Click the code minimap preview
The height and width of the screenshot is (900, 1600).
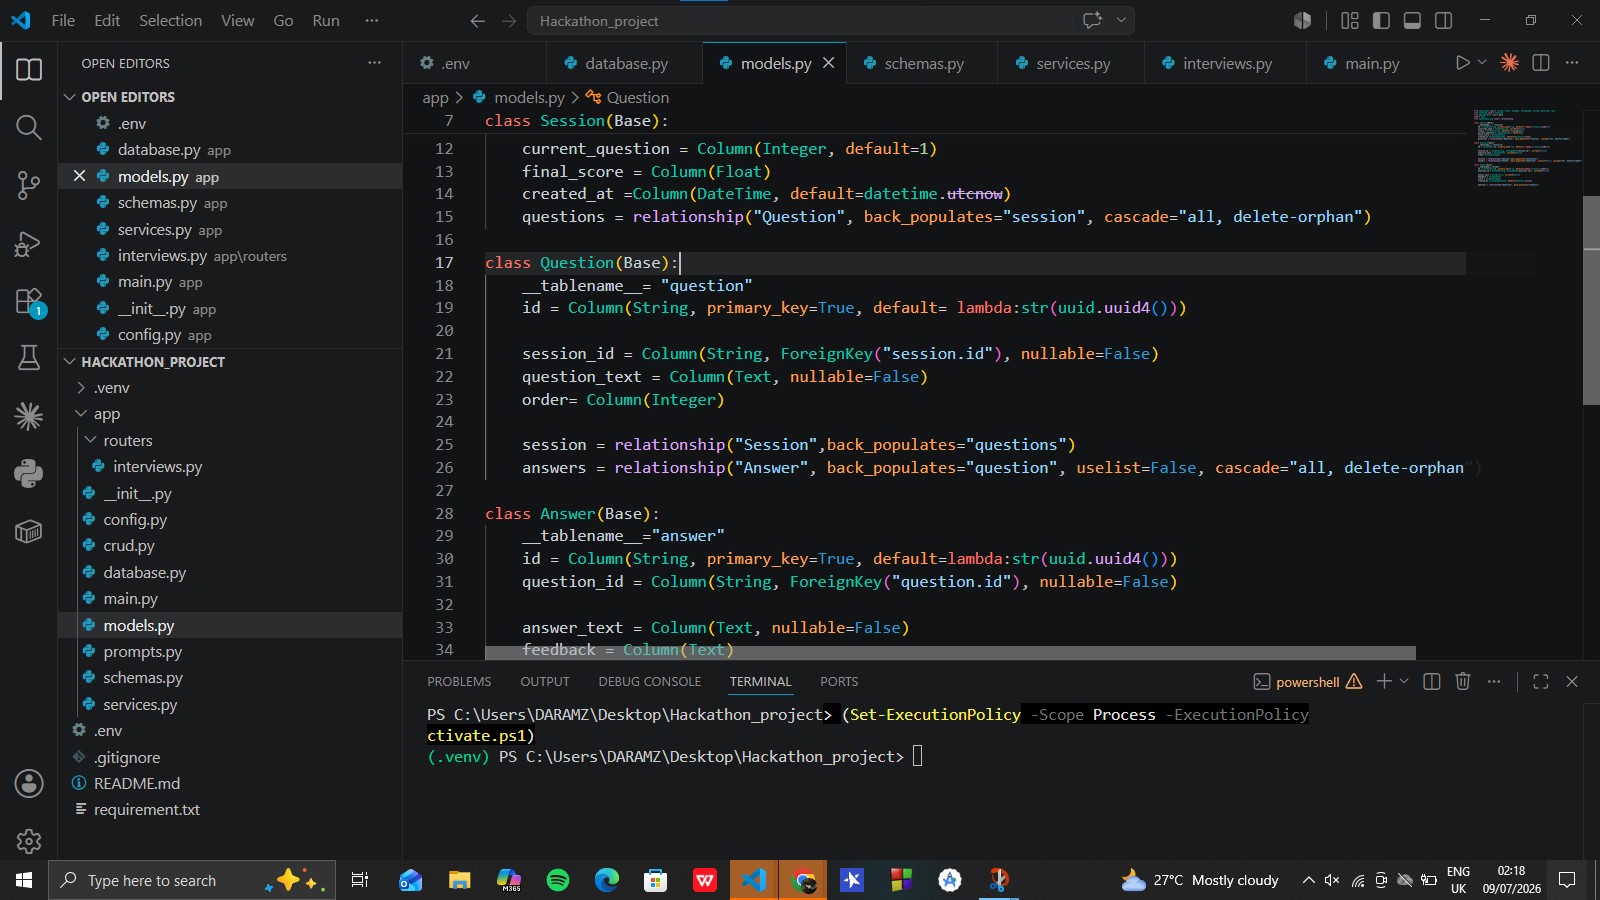(x=1527, y=147)
